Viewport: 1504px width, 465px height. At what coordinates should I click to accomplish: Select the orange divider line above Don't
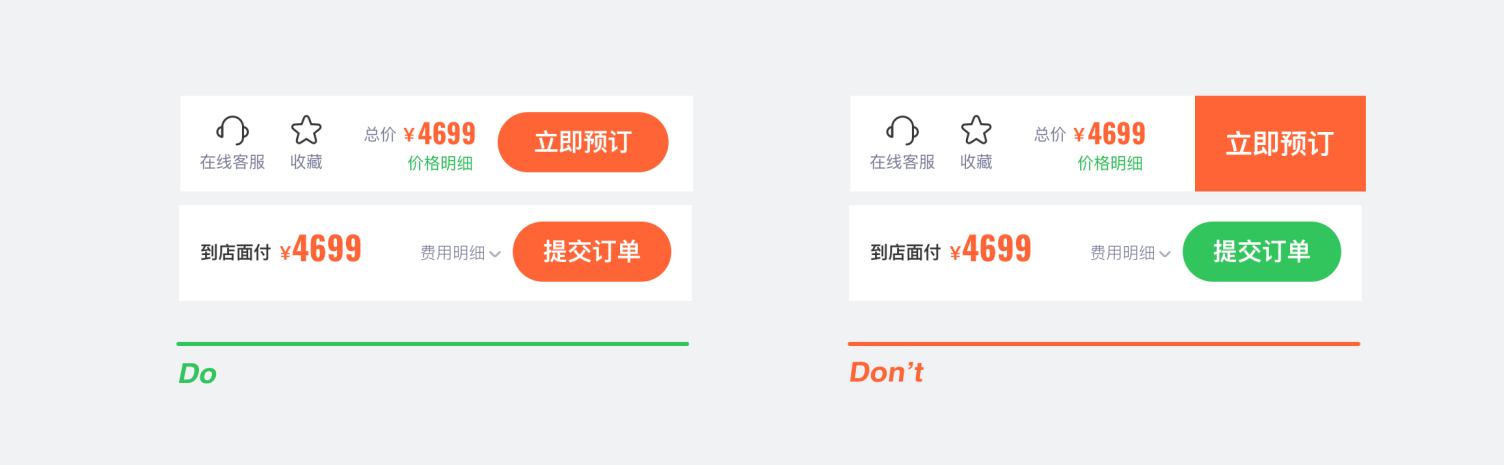point(1104,344)
